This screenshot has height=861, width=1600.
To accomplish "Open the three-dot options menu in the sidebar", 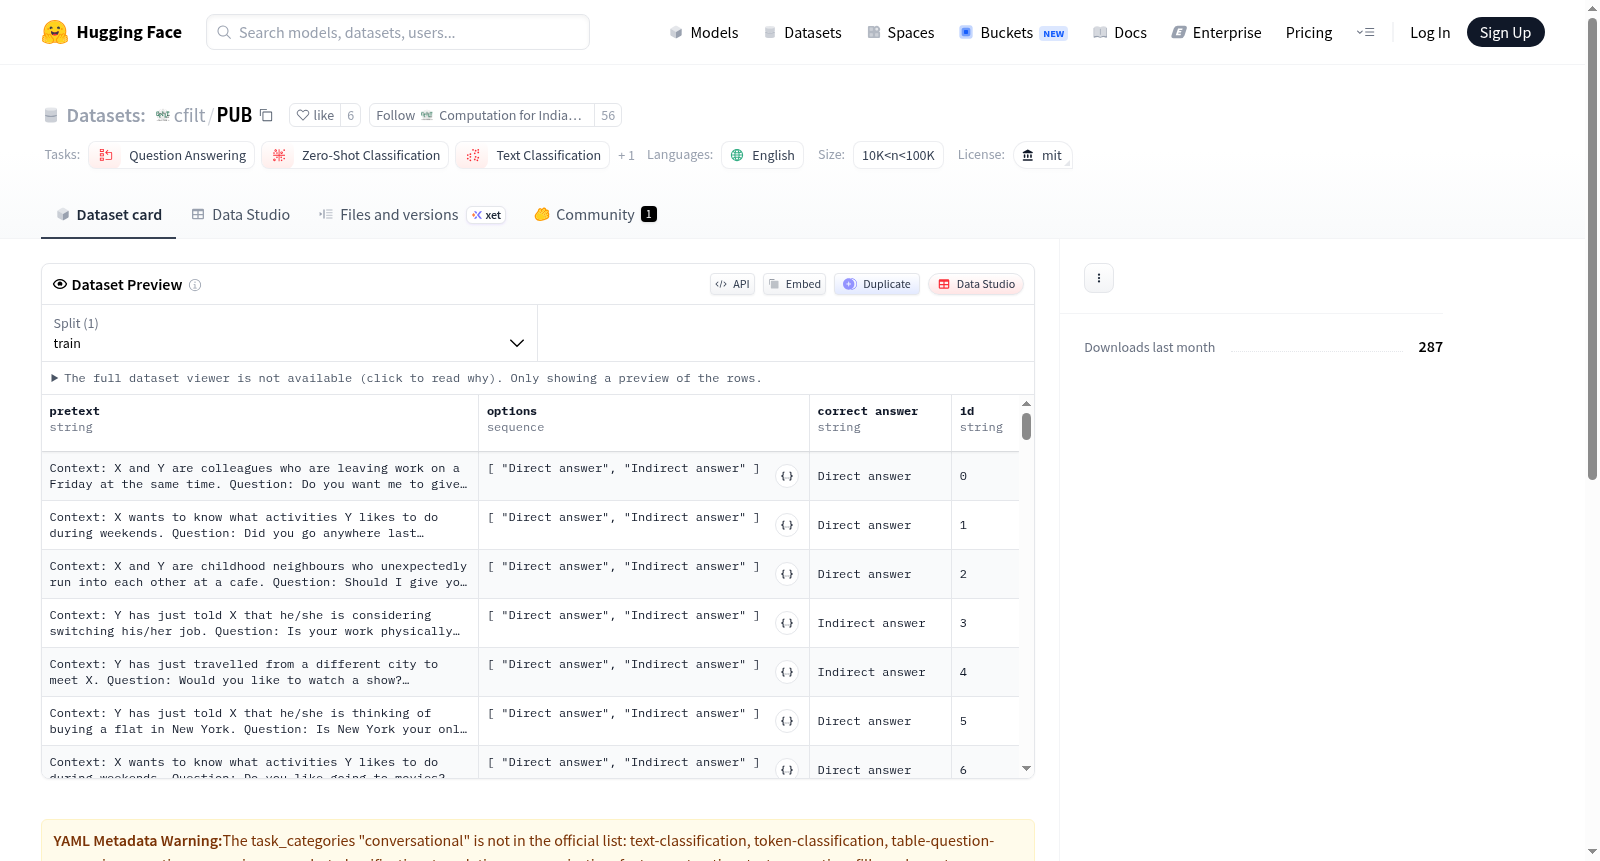I will (1099, 278).
